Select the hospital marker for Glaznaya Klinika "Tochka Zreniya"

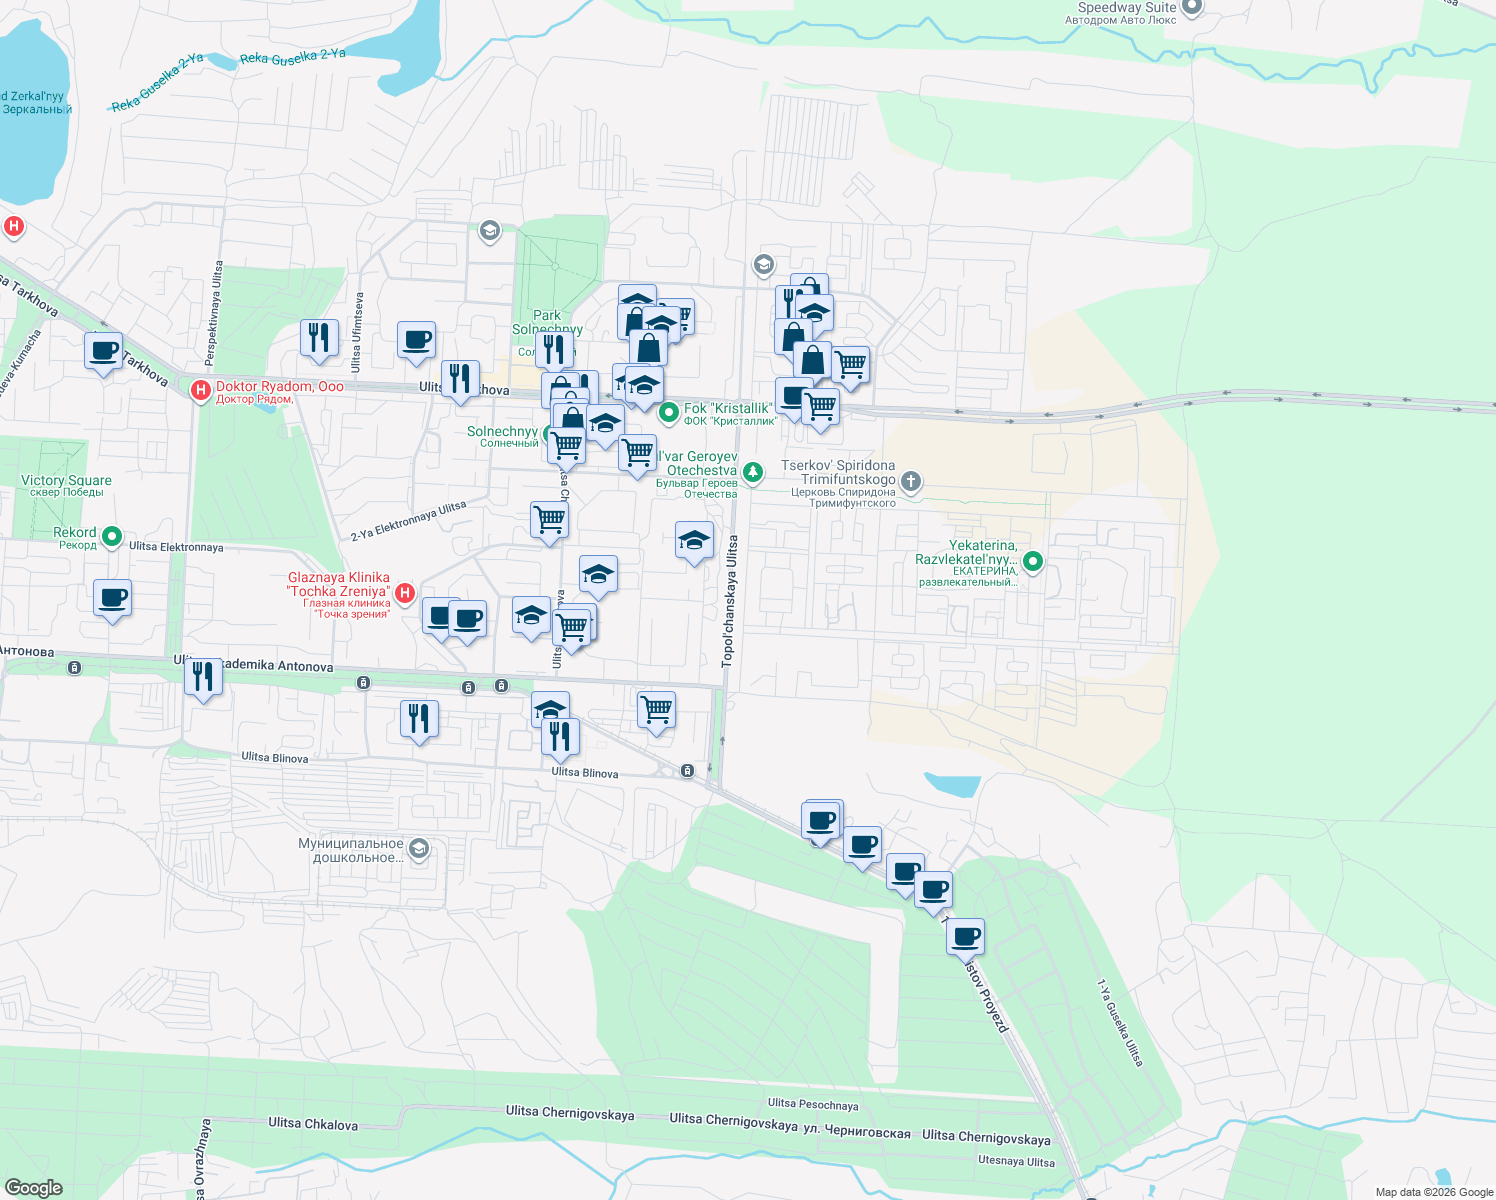pyautogui.click(x=405, y=592)
